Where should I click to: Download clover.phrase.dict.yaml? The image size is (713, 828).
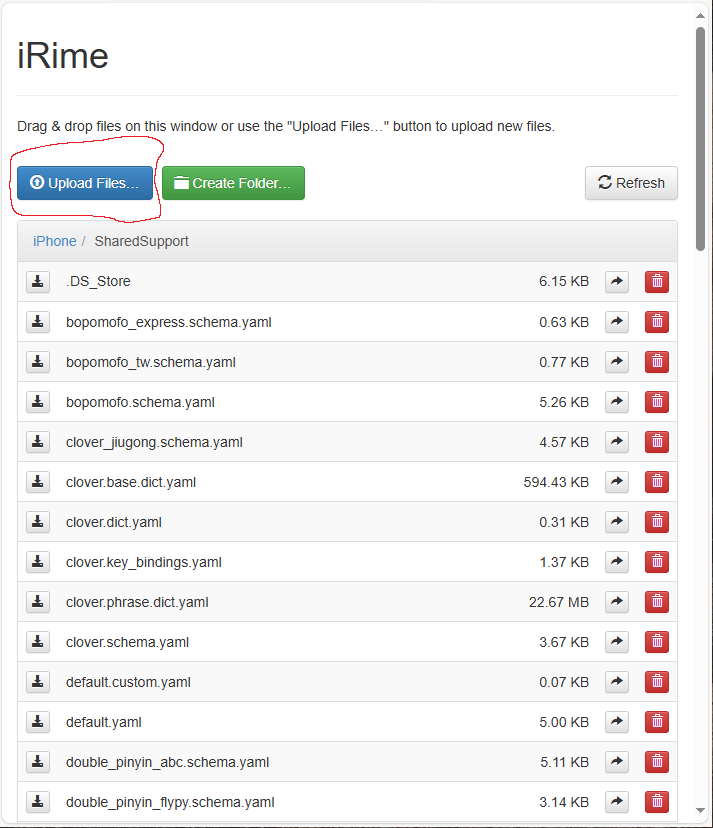pos(38,602)
